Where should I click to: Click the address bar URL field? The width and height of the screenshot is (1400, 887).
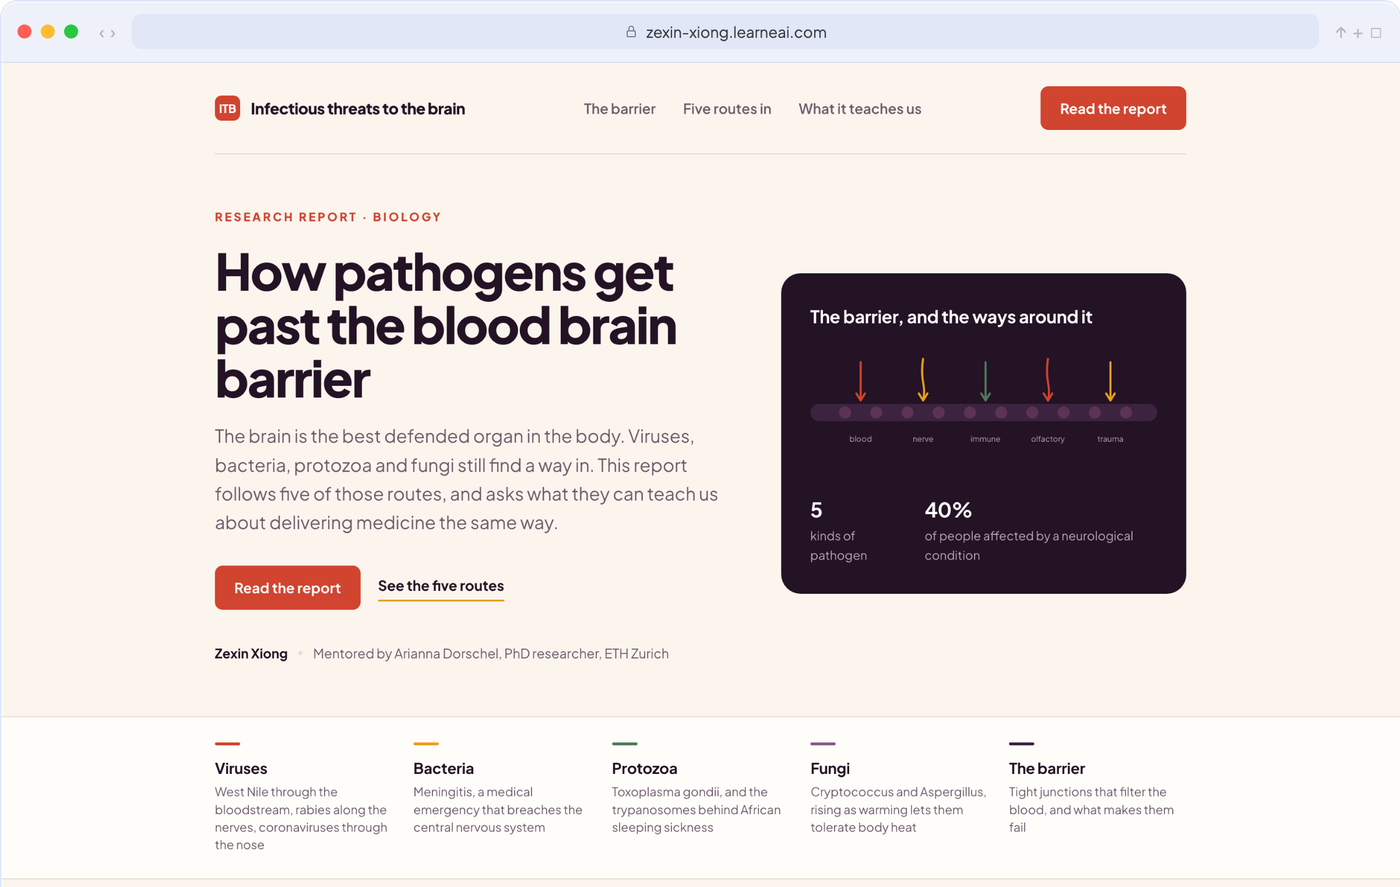point(725,32)
